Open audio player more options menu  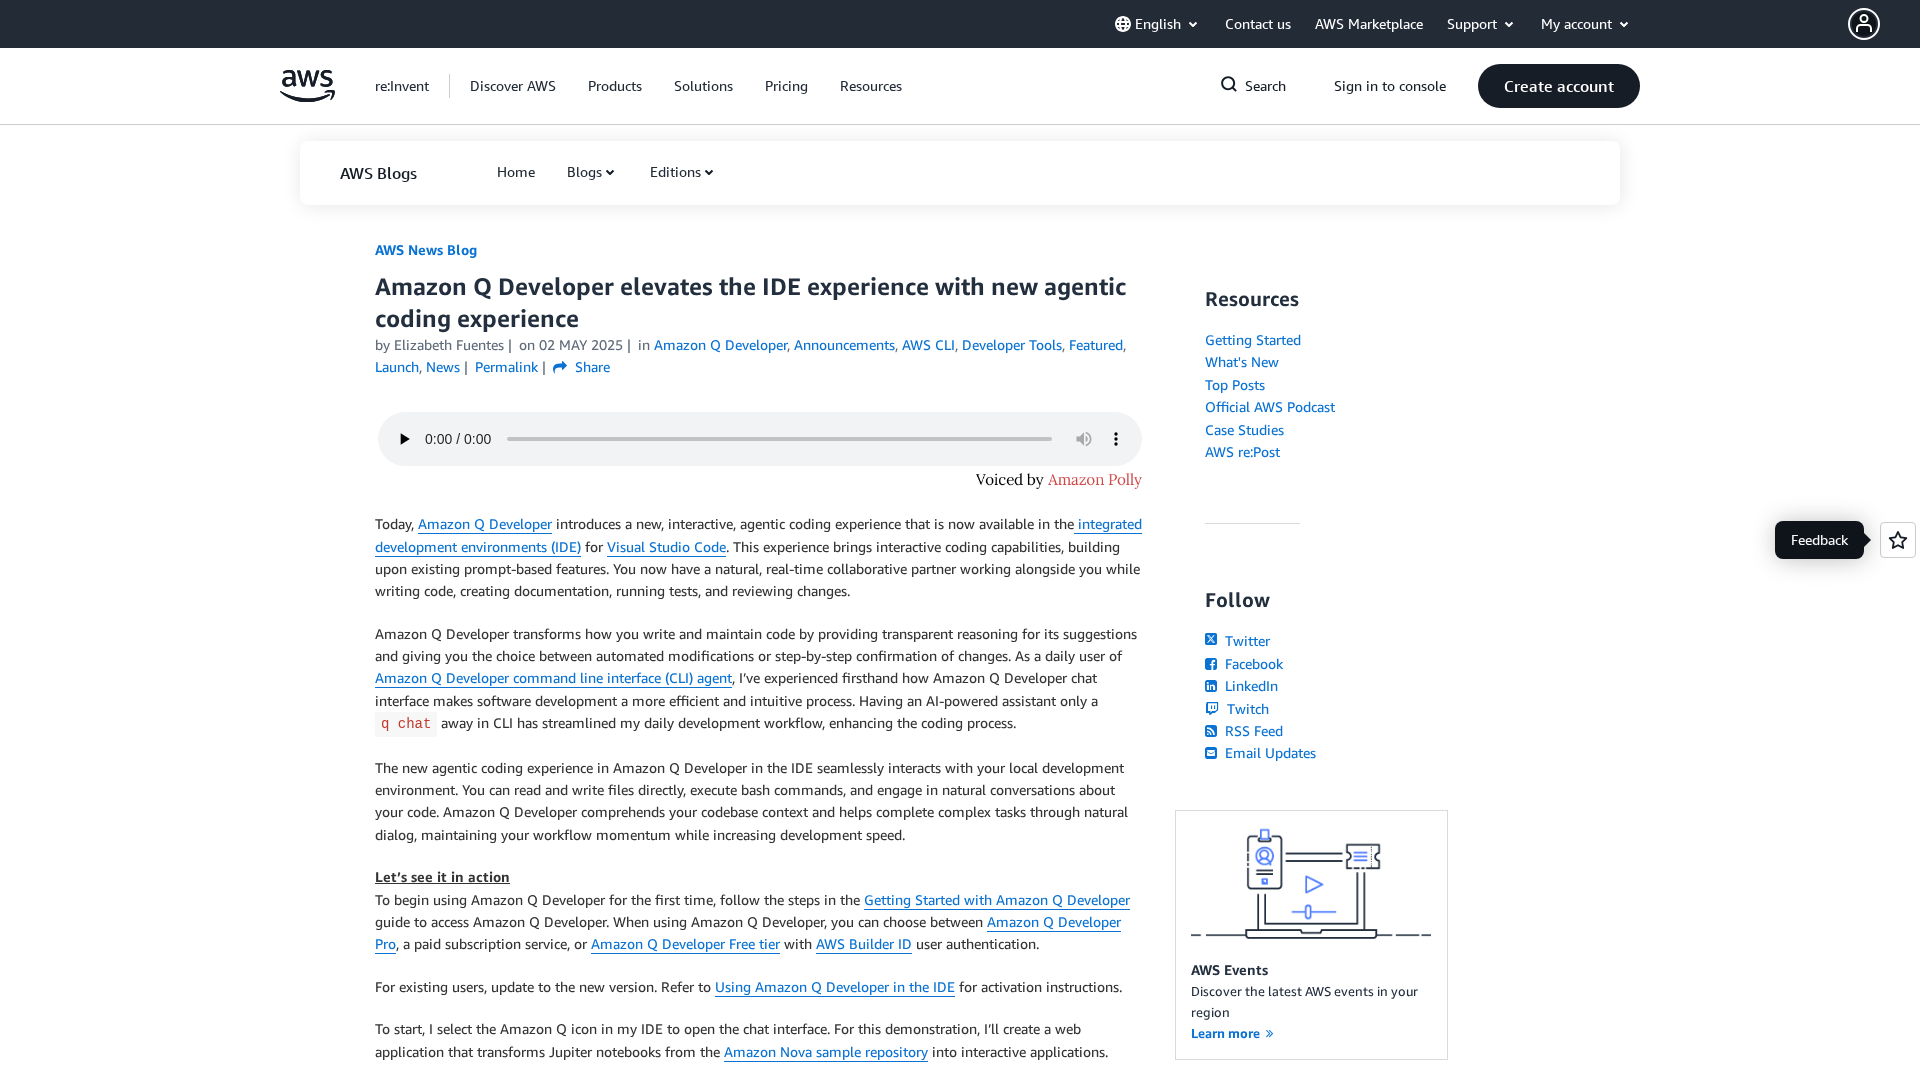1116,439
